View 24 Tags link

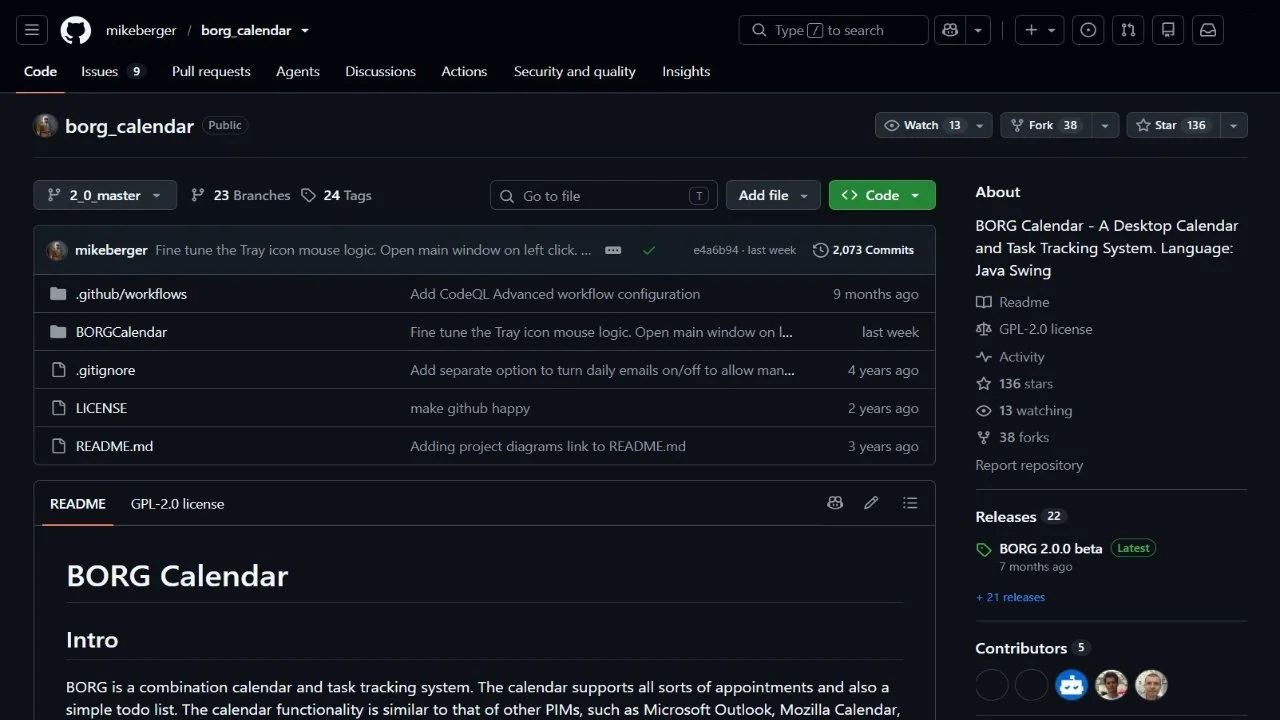(336, 195)
